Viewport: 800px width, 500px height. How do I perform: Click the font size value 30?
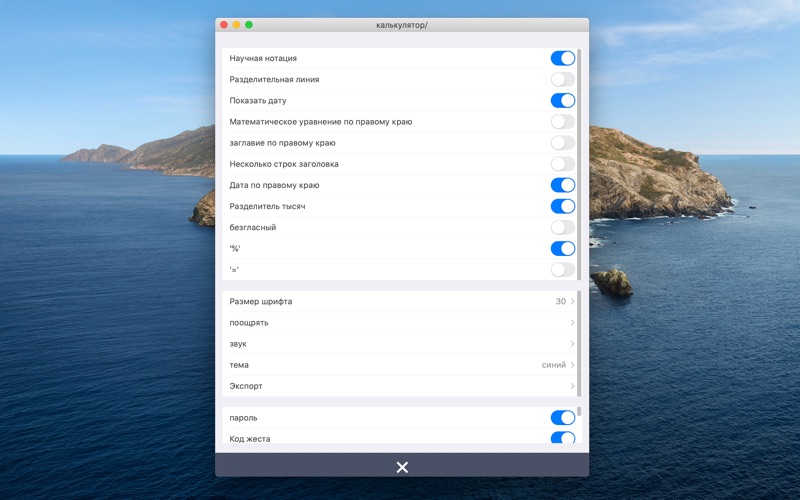click(561, 302)
